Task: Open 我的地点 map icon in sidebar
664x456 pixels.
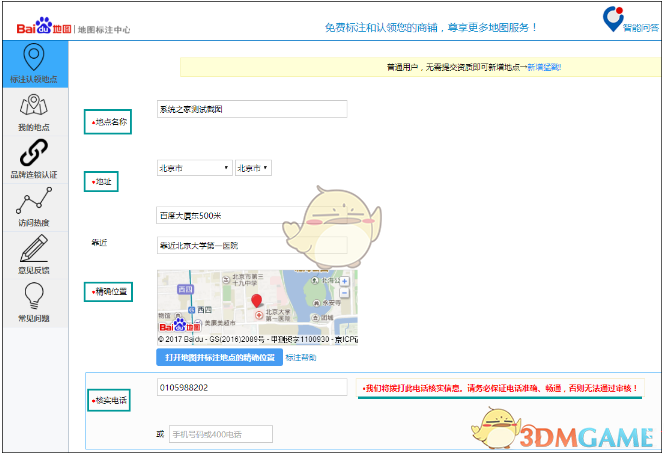Action: pyautogui.click(x=34, y=105)
